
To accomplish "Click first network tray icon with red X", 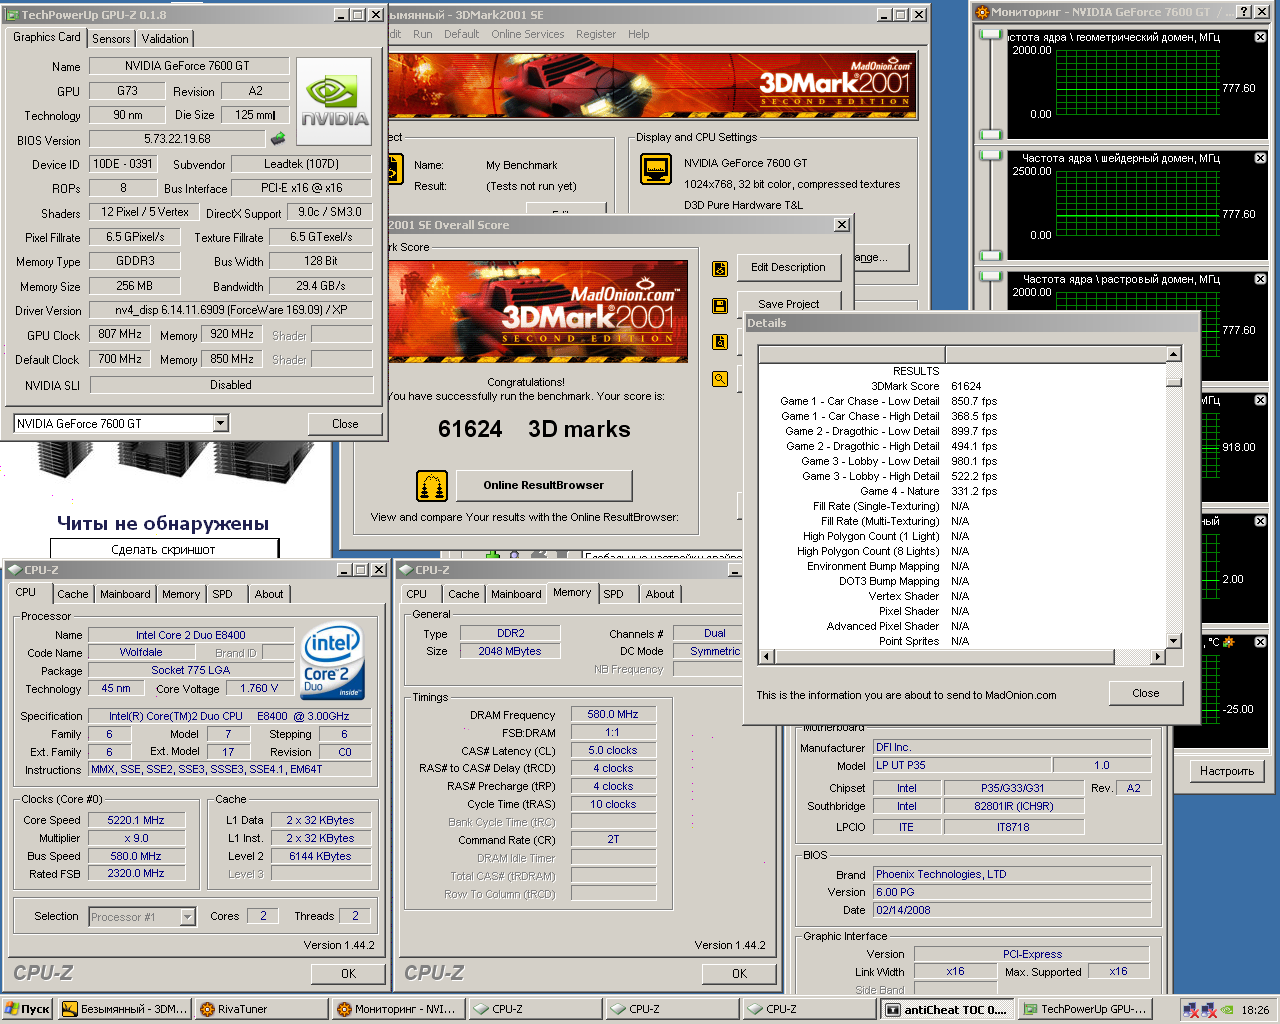I will pos(1190,1010).
